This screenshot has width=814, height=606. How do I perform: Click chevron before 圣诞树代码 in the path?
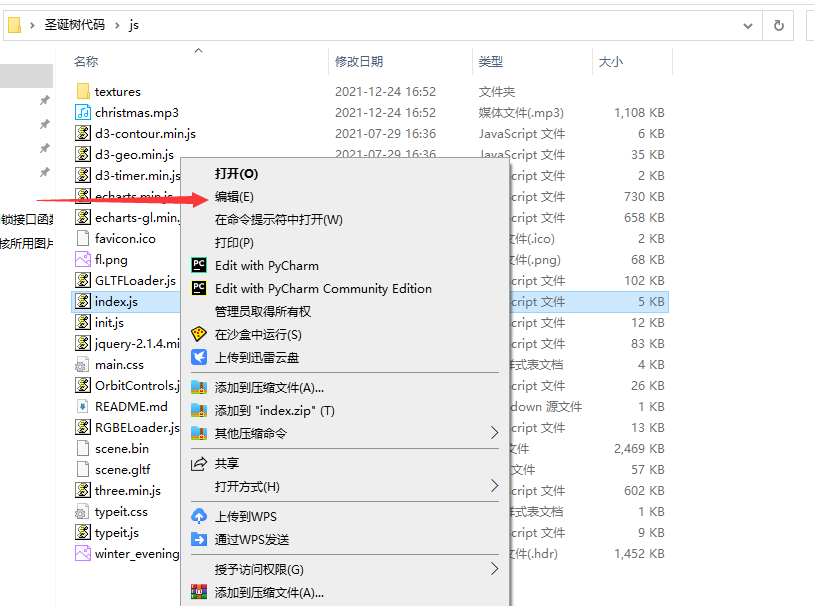(32, 25)
